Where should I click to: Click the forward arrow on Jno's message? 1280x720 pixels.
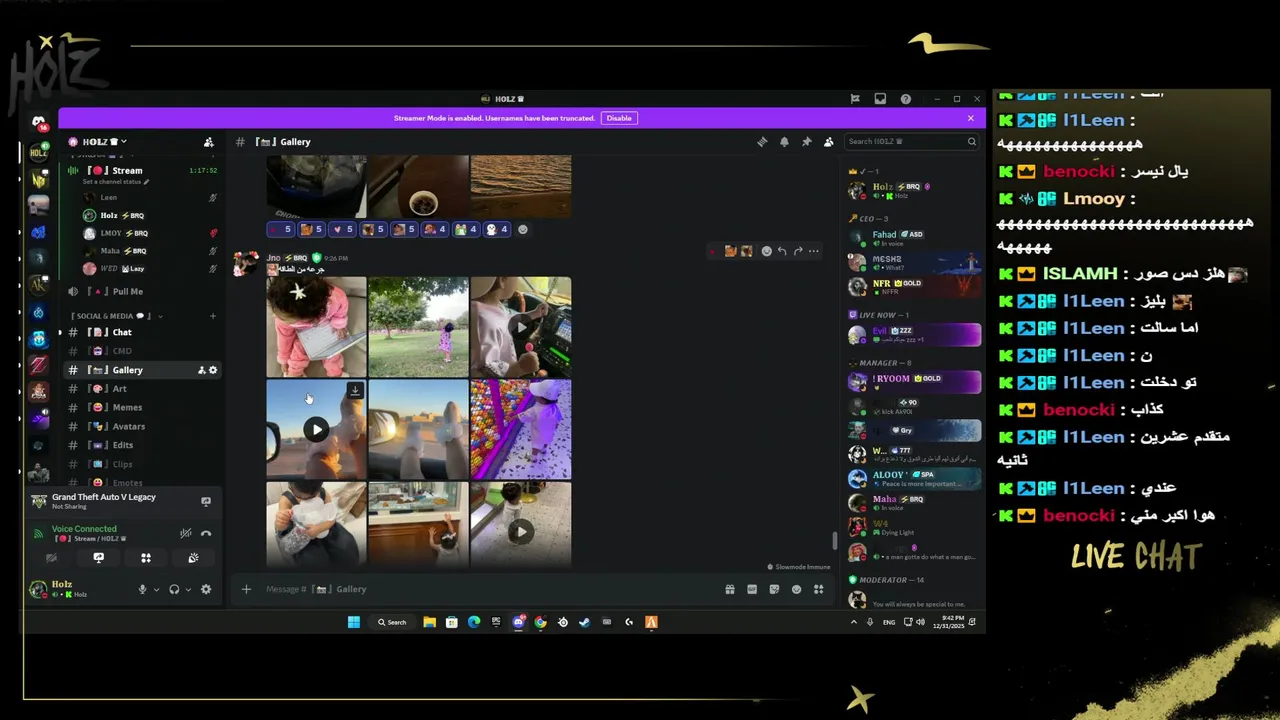pyautogui.click(x=798, y=251)
